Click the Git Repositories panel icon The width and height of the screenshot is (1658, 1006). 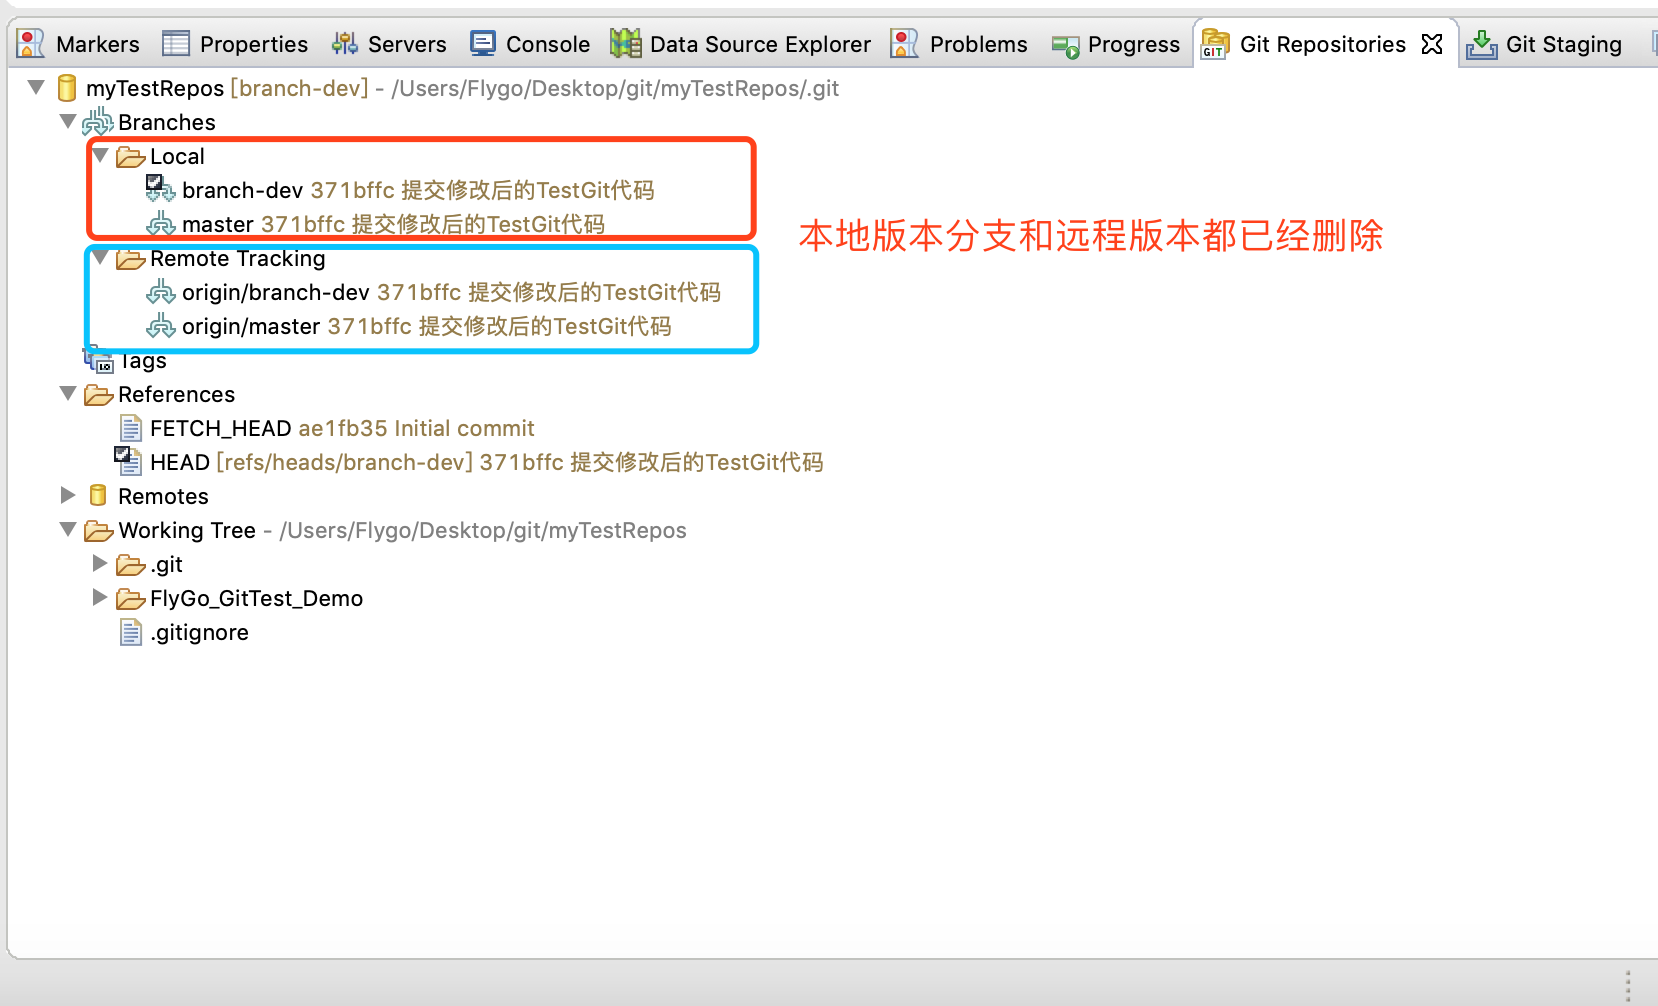(x=1213, y=44)
